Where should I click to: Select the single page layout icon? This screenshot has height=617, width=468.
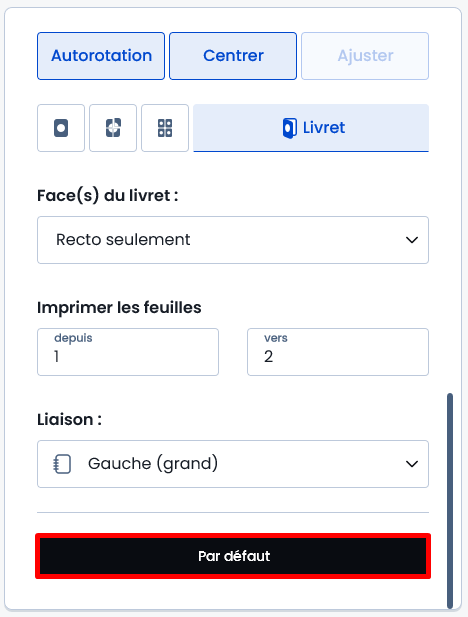click(x=61, y=128)
